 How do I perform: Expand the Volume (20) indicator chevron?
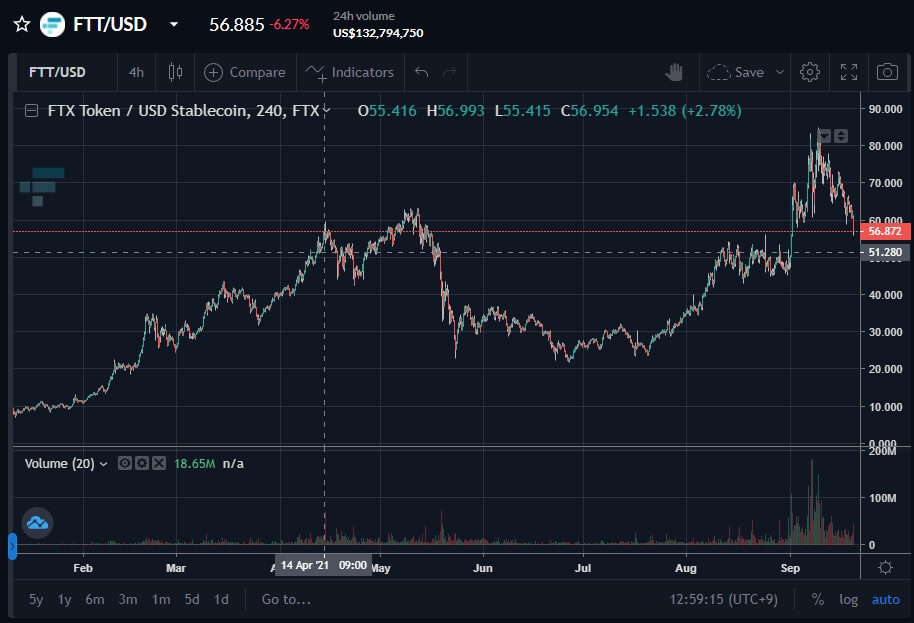tap(104, 464)
